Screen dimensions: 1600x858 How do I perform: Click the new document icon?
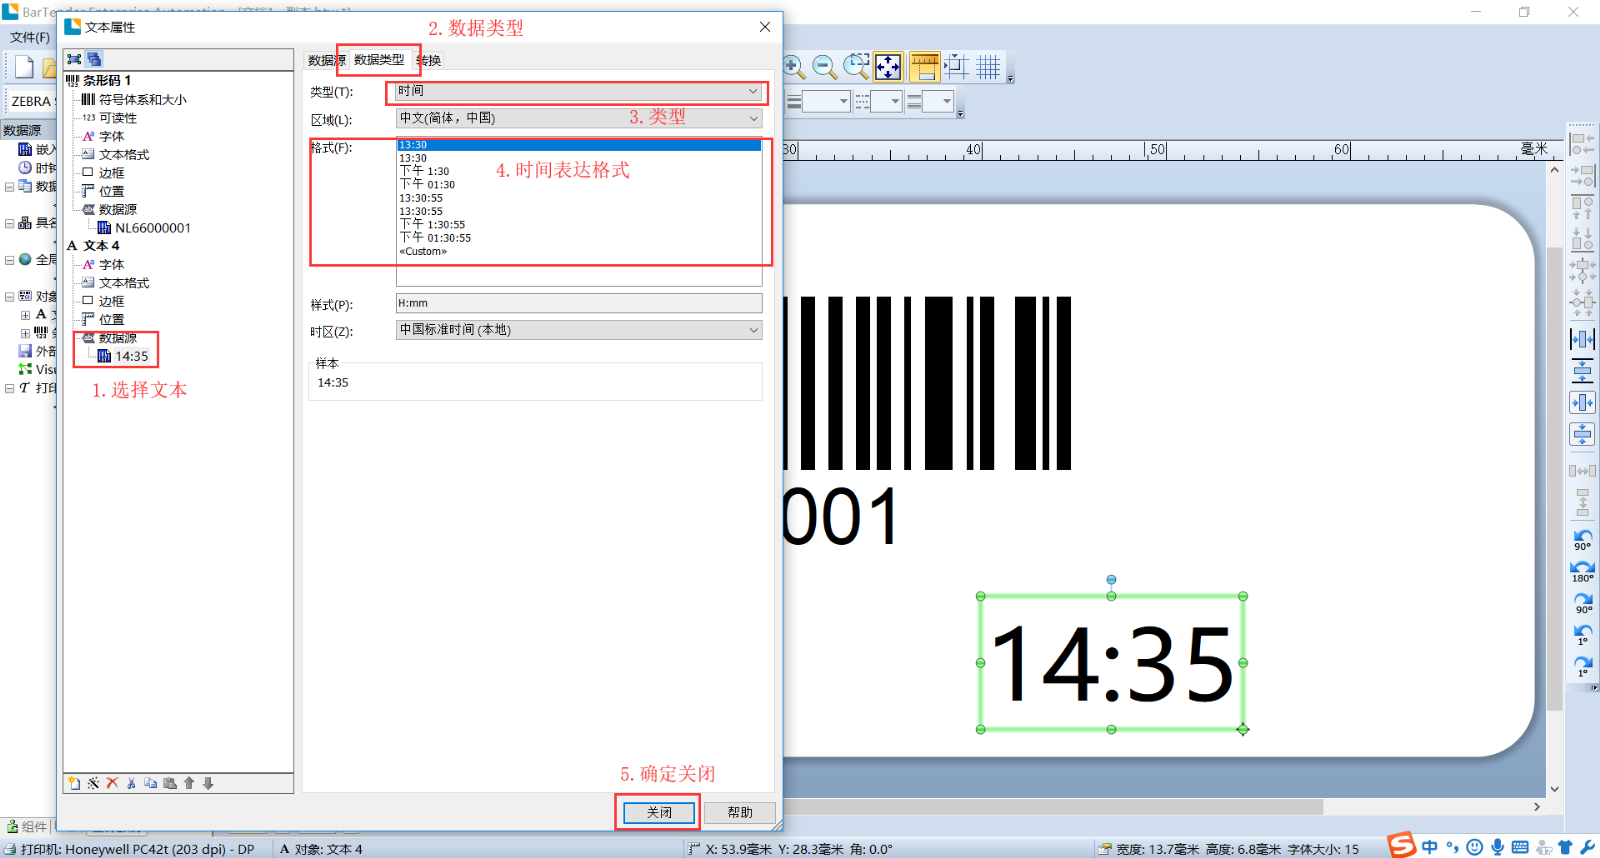click(24, 68)
